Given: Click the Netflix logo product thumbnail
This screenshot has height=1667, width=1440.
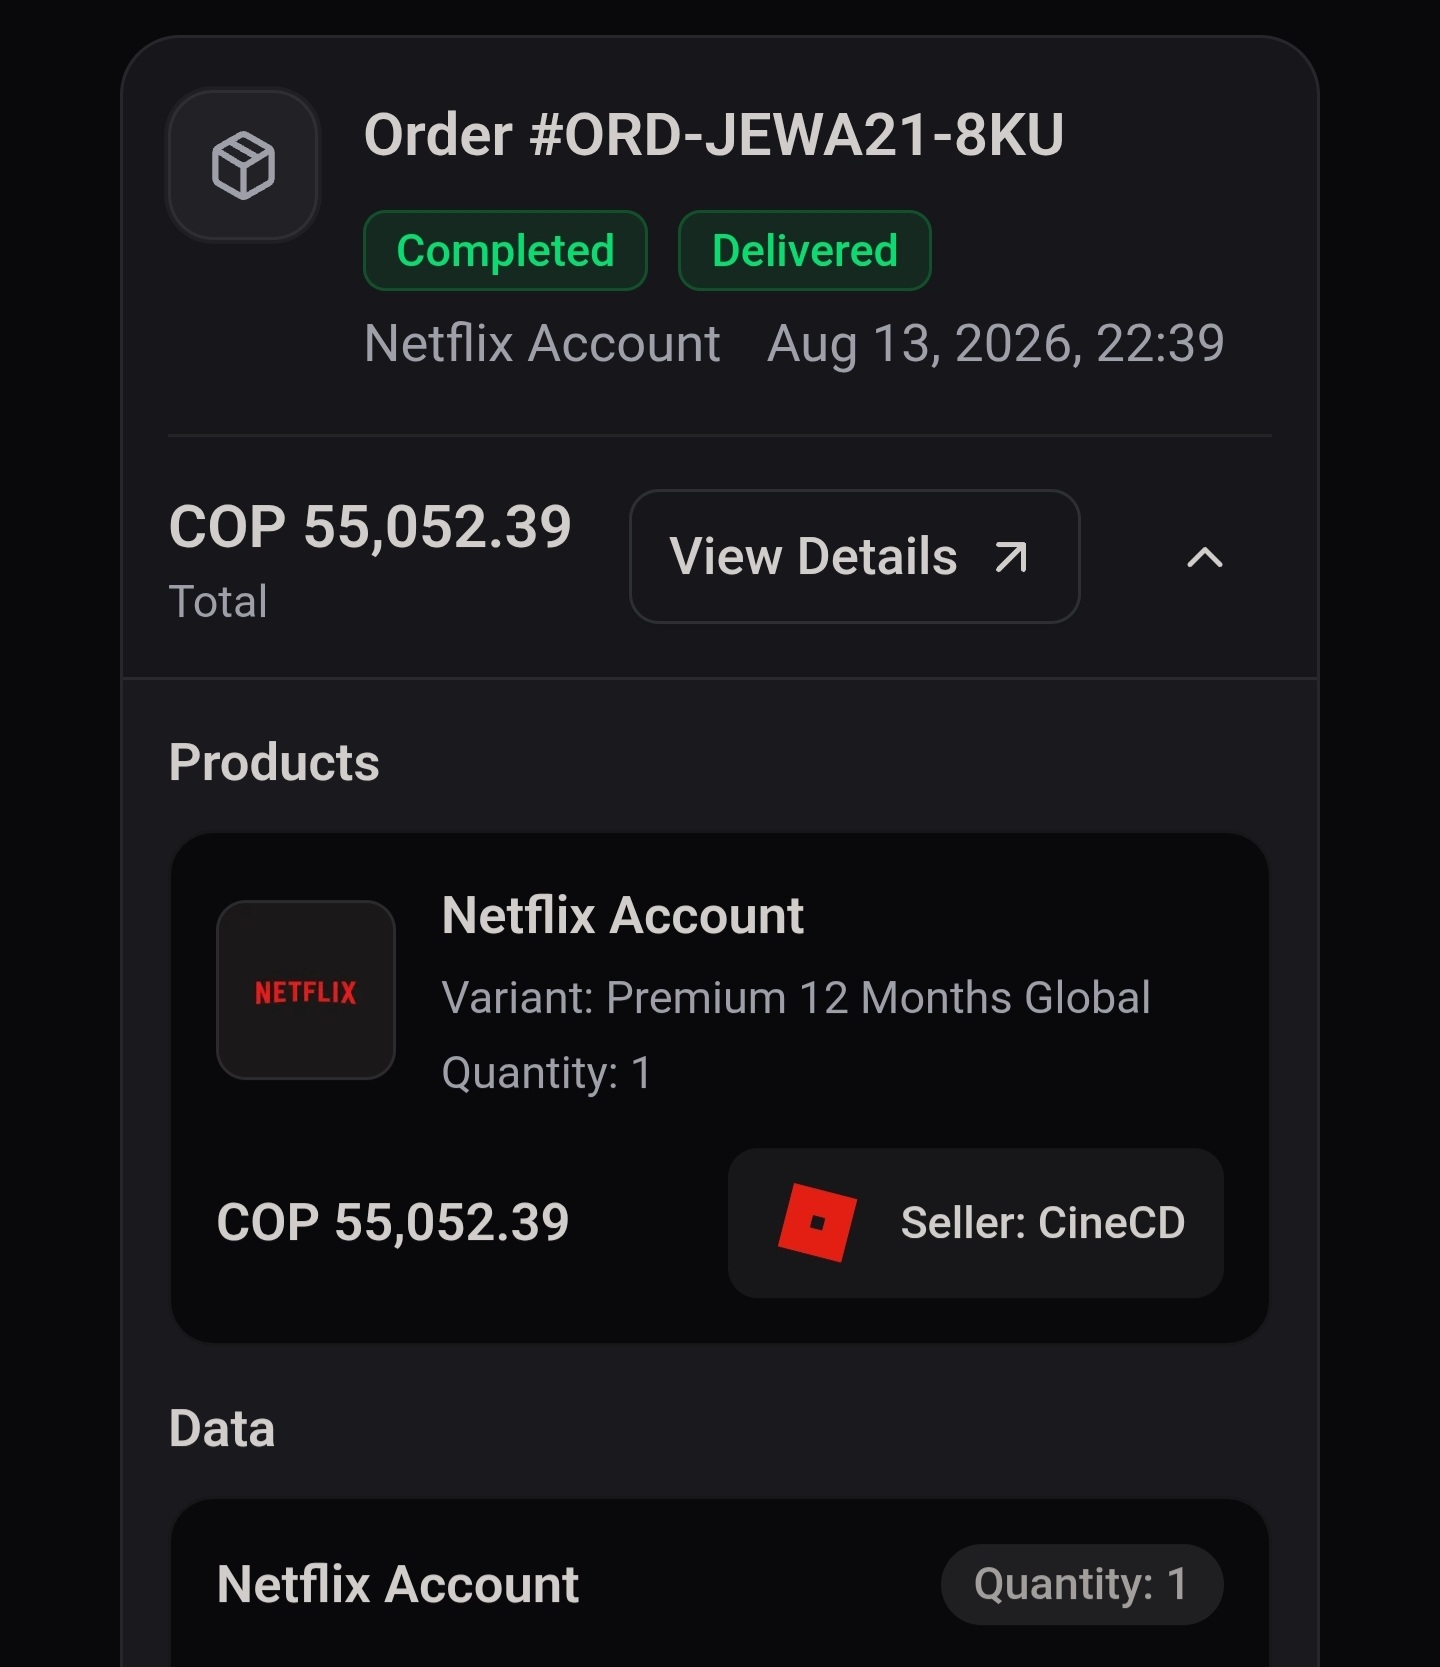Looking at the screenshot, I should 306,990.
